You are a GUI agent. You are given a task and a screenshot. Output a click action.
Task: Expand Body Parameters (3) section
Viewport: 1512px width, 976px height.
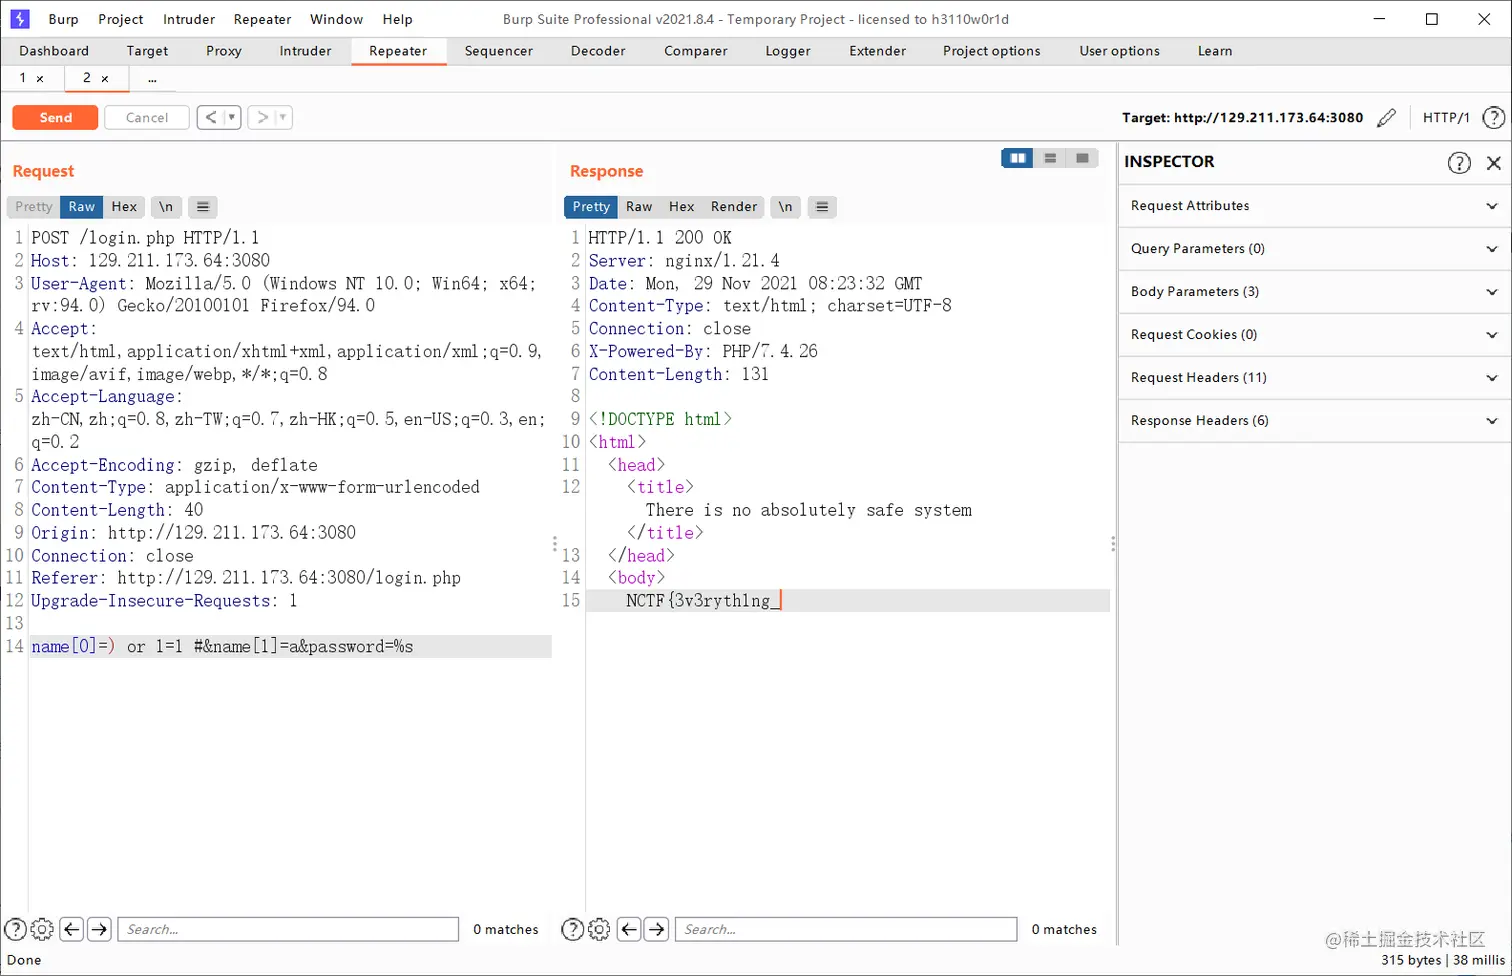(x=1314, y=292)
